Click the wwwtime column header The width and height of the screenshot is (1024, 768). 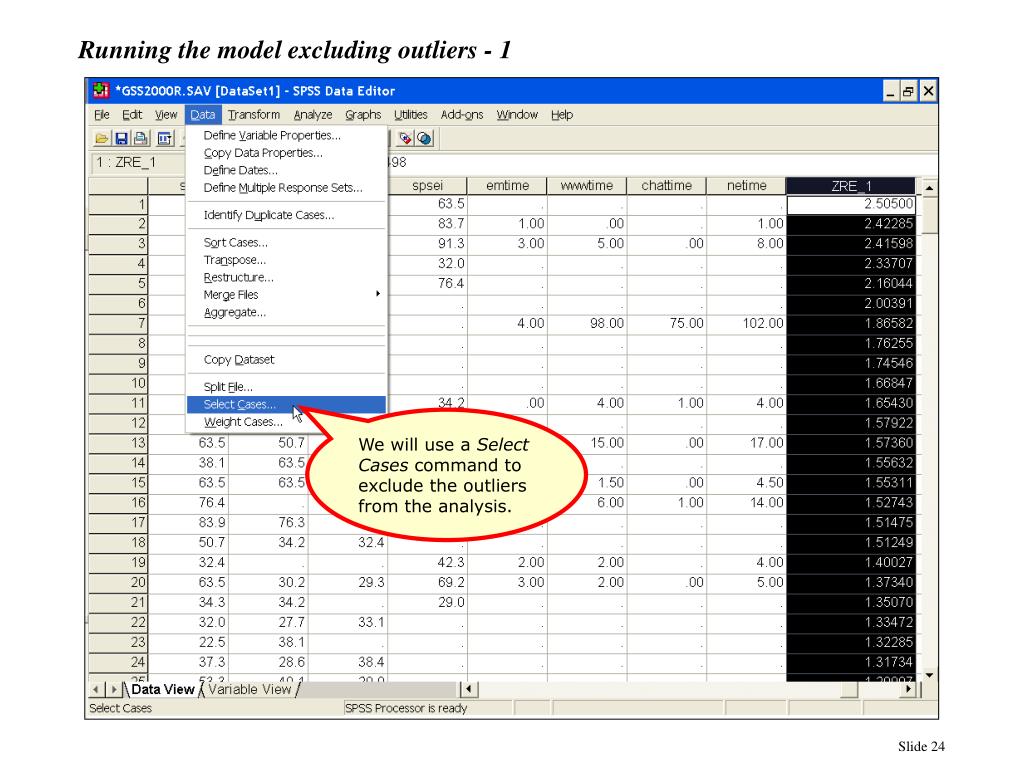pyautogui.click(x=586, y=185)
